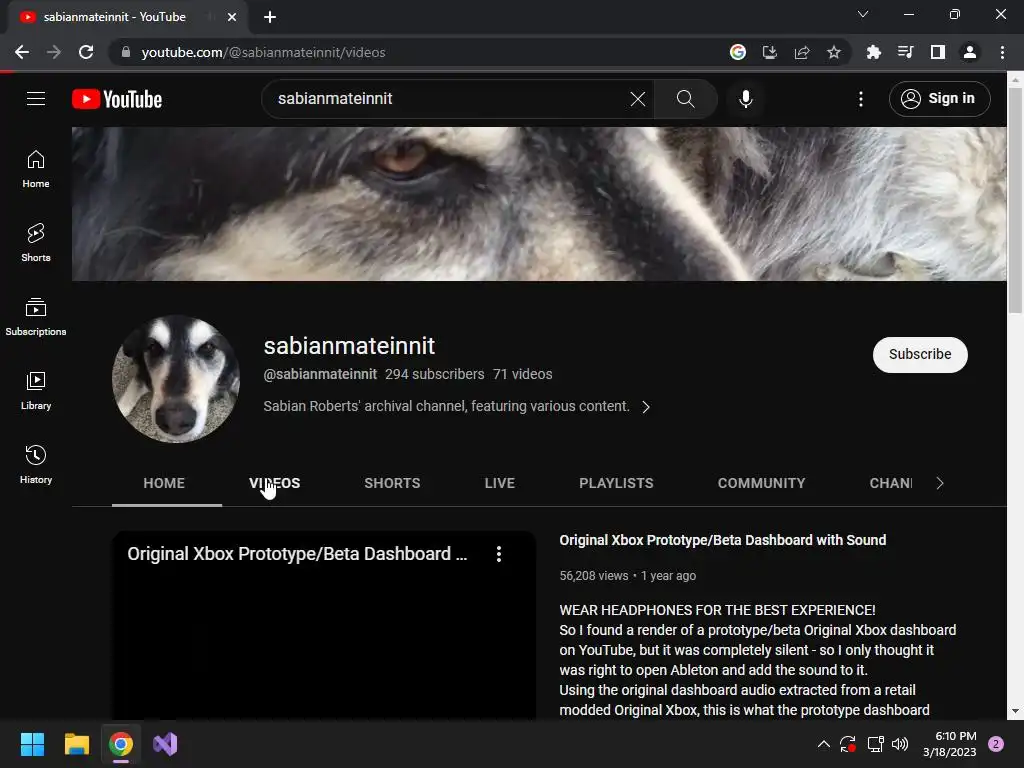Click the browser address bar URL
Viewport: 1024px width, 768px height.
263,52
